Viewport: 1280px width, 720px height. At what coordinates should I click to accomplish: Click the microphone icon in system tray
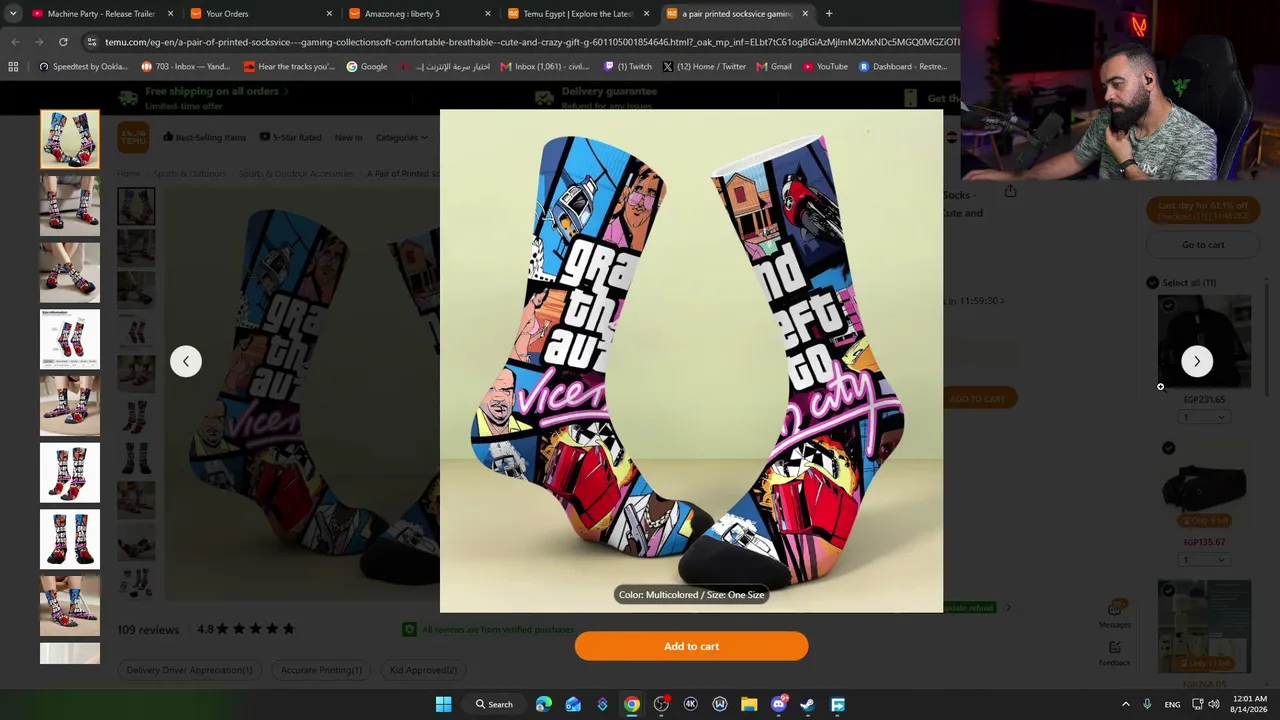(1147, 704)
